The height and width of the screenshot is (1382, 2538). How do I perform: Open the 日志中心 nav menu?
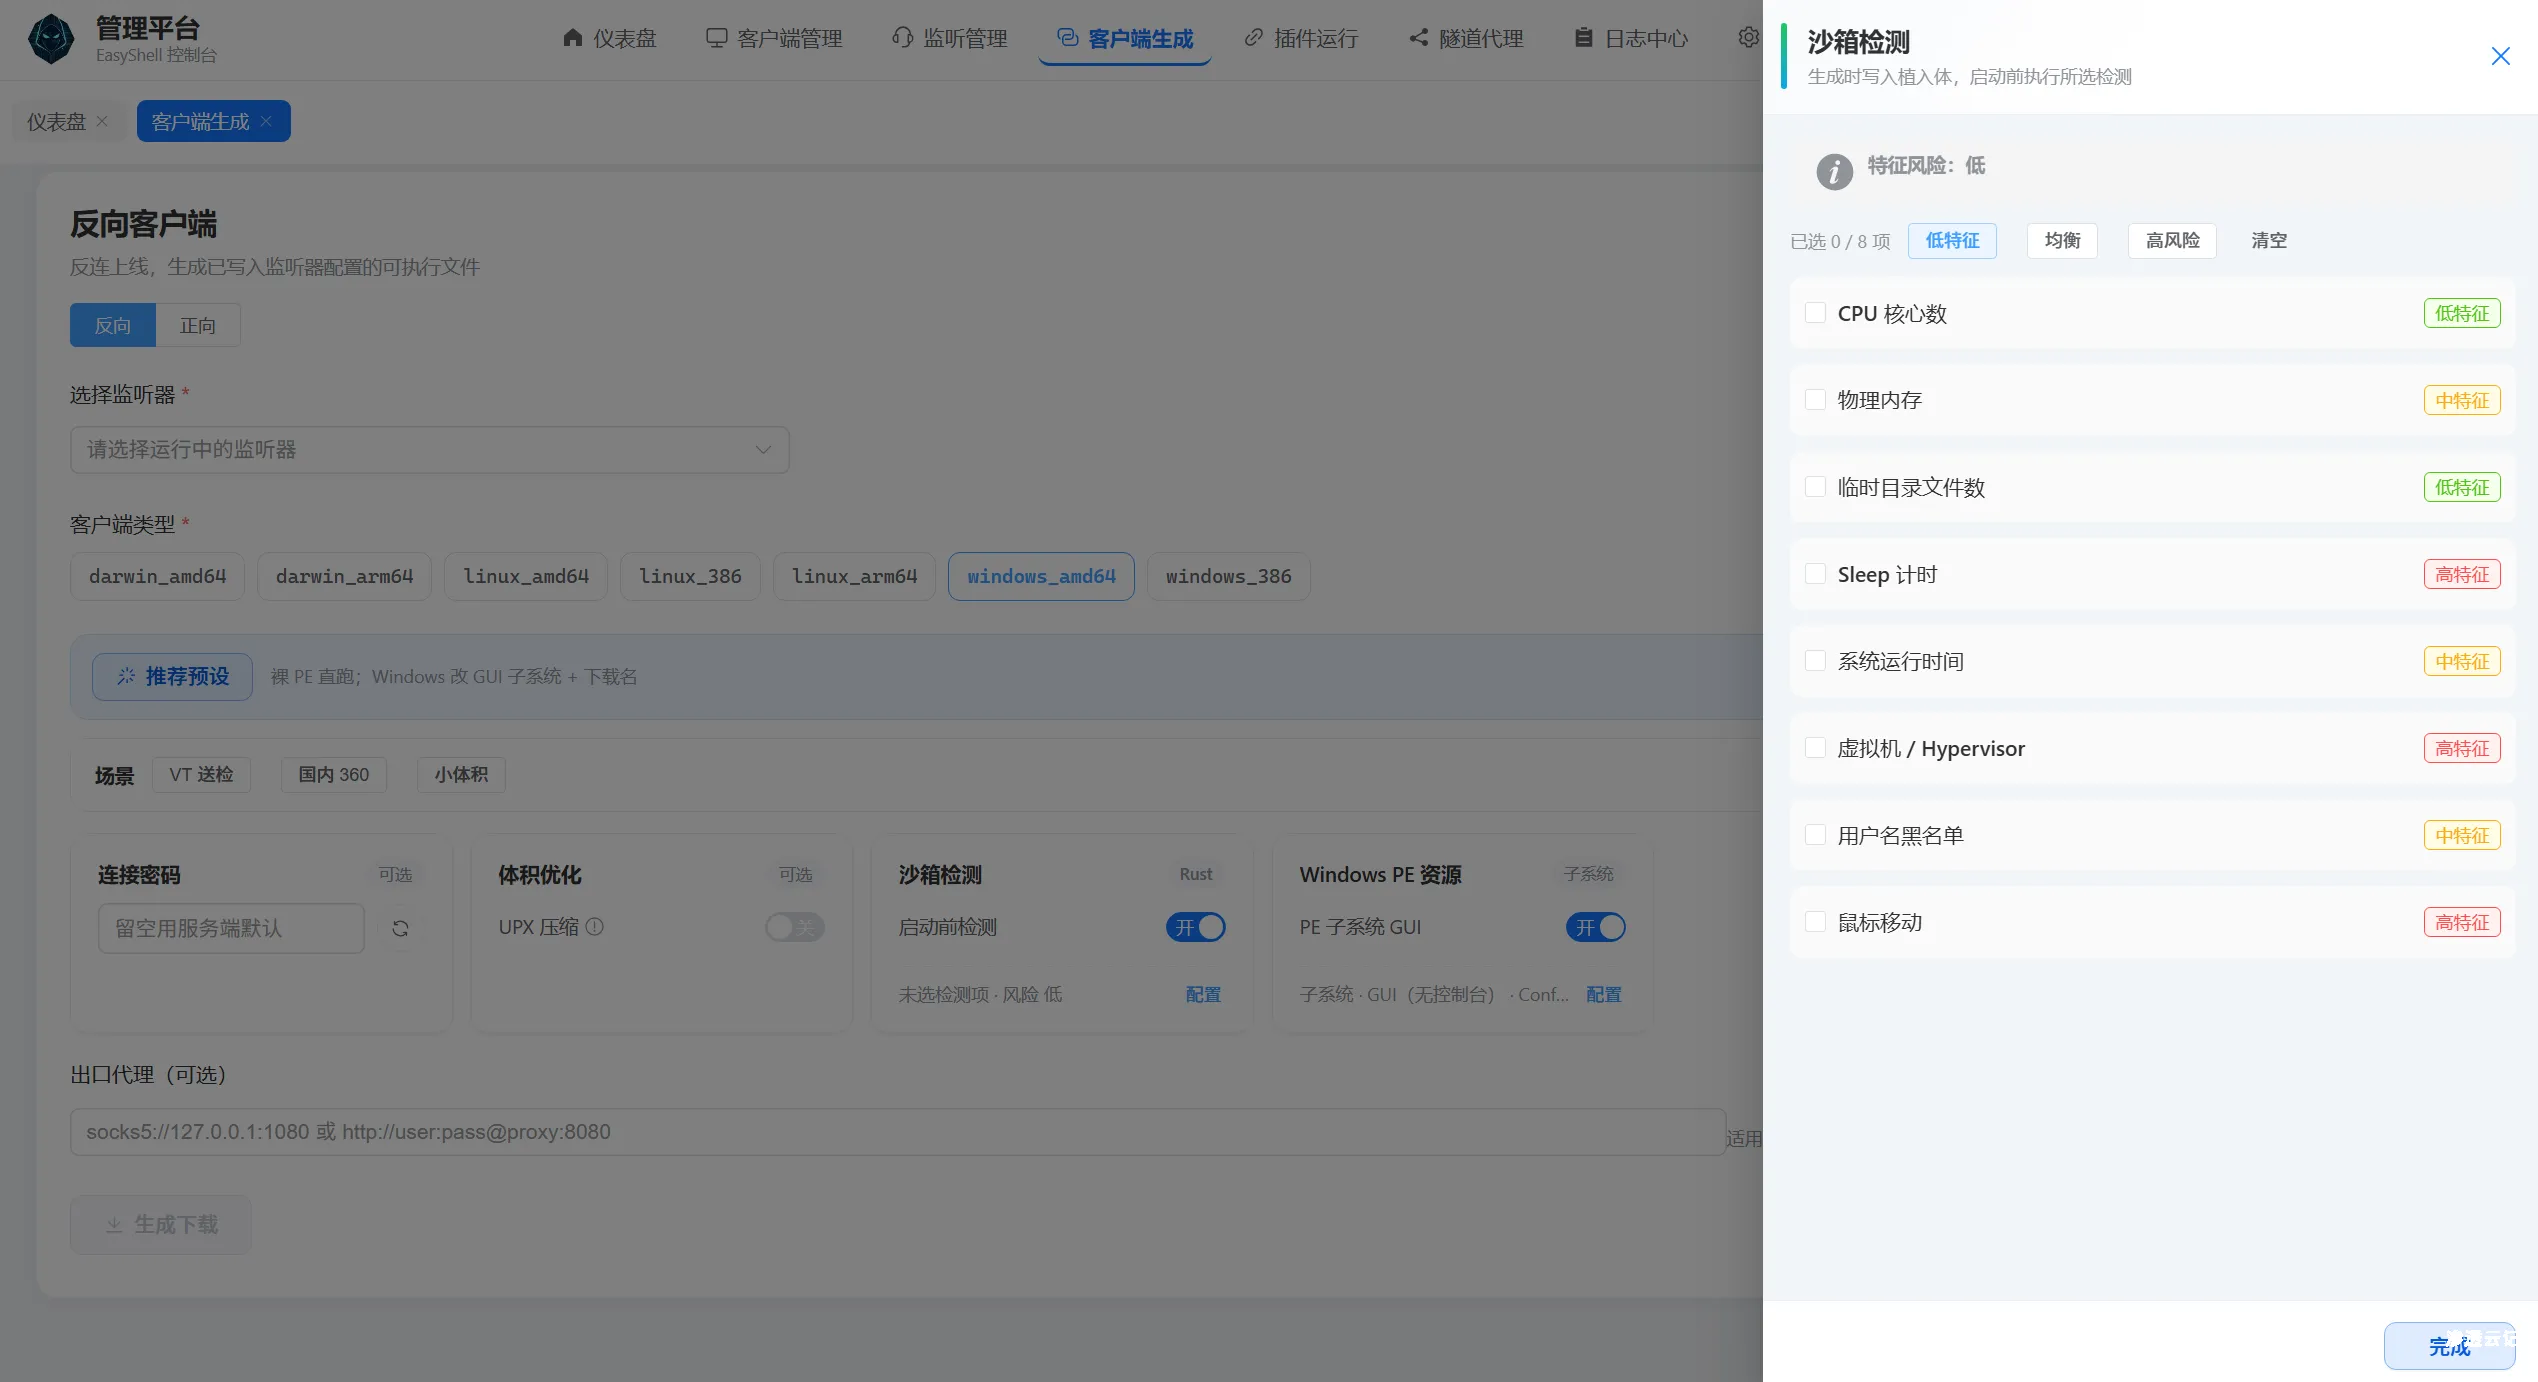1631,38
